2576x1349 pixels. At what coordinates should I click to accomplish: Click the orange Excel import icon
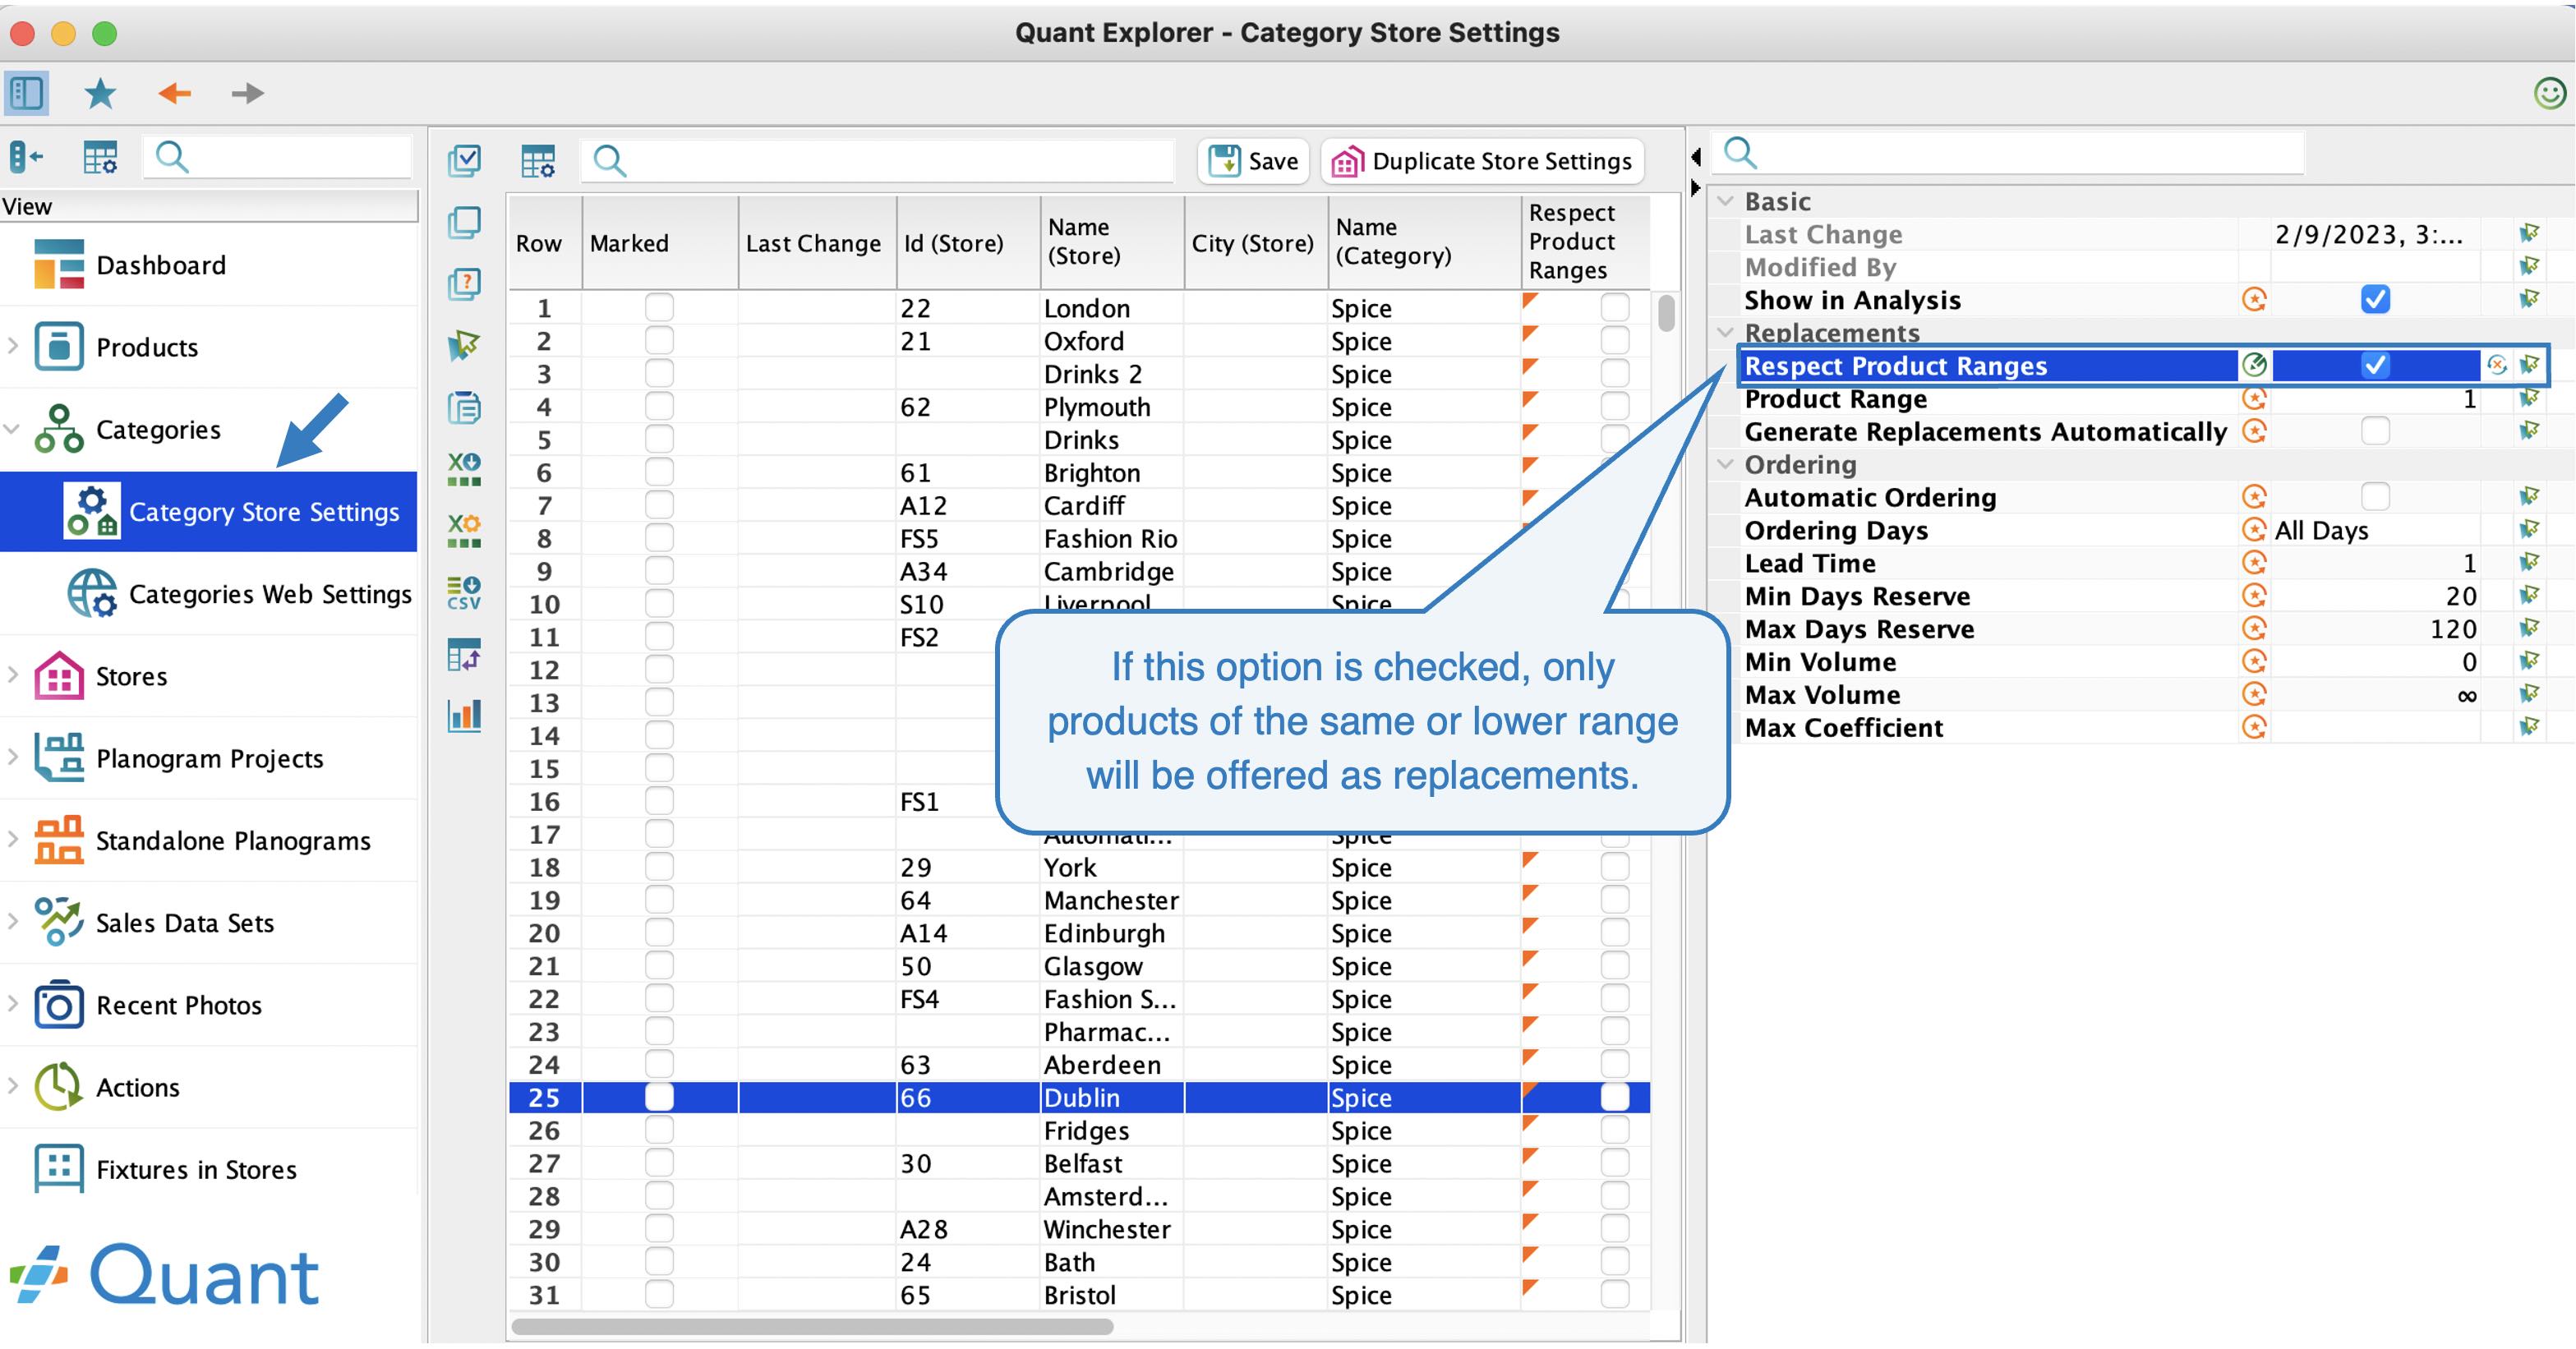point(464,530)
